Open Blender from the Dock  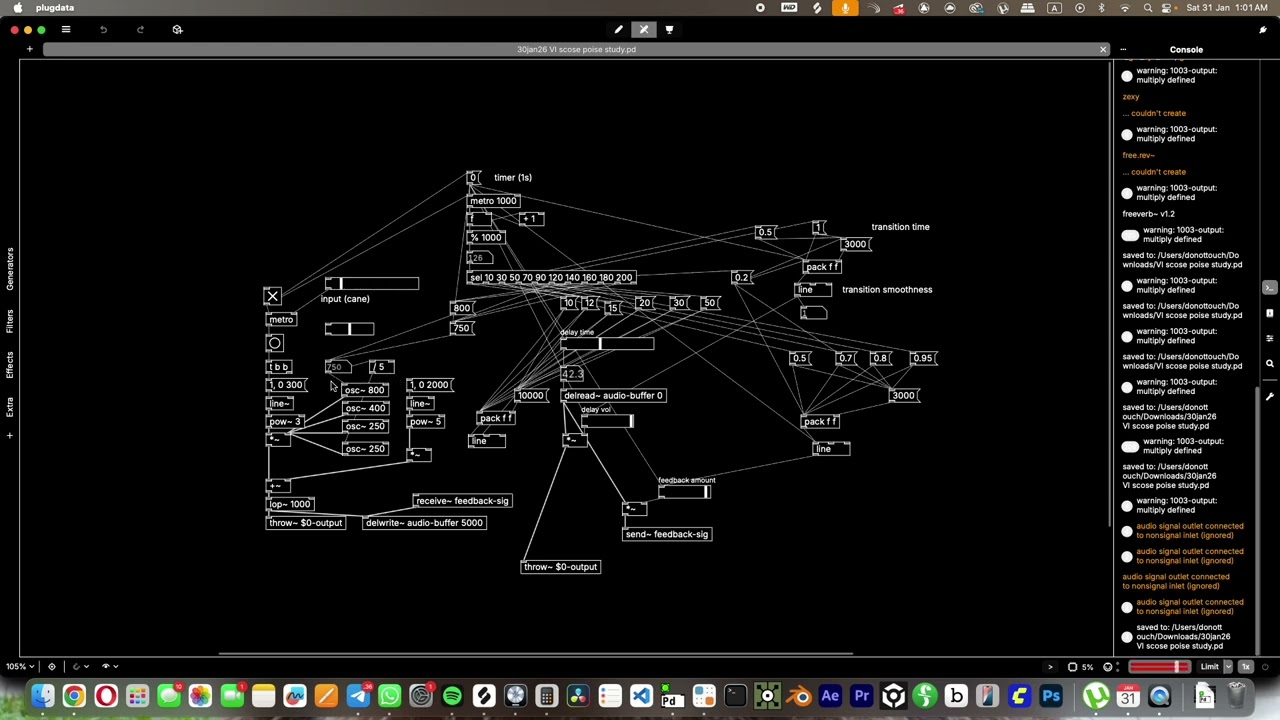coord(798,696)
